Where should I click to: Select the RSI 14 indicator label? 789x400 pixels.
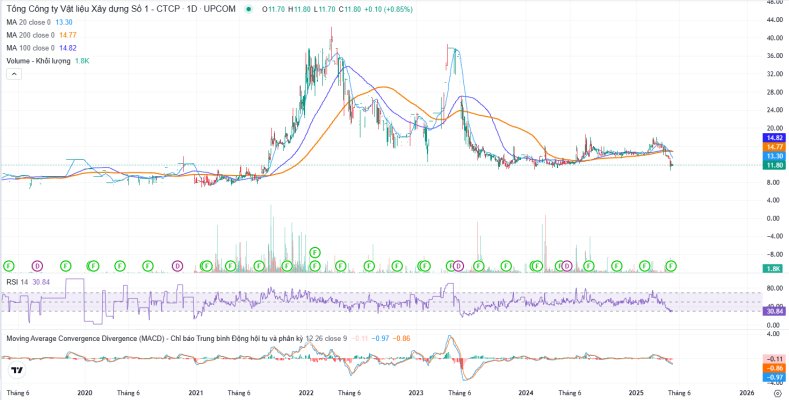click(x=17, y=283)
